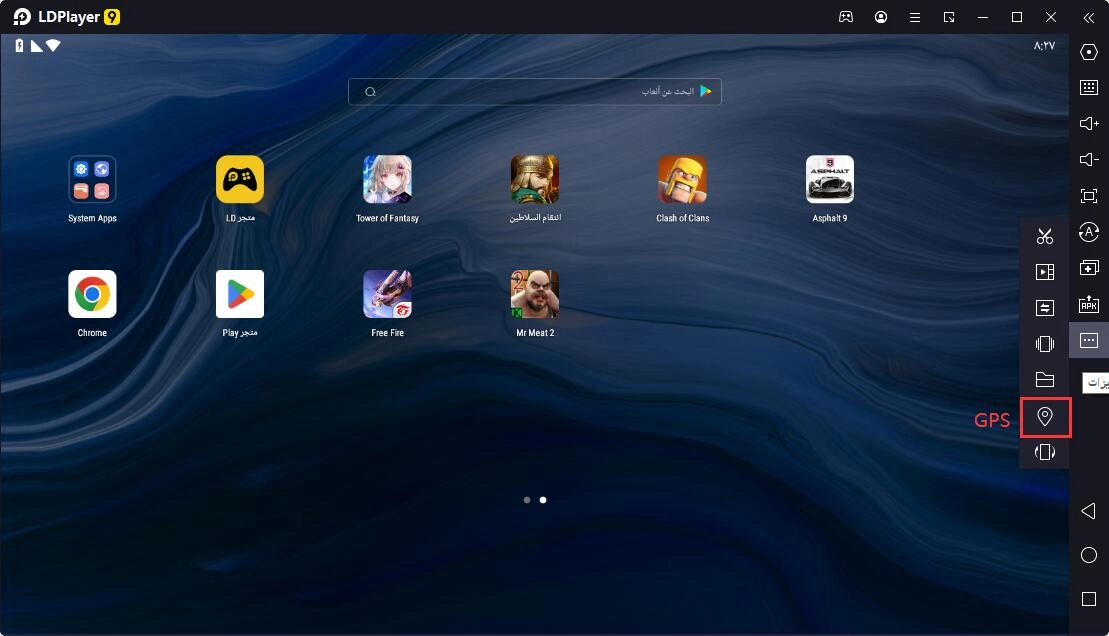Open the video recorder tool

(1045, 272)
